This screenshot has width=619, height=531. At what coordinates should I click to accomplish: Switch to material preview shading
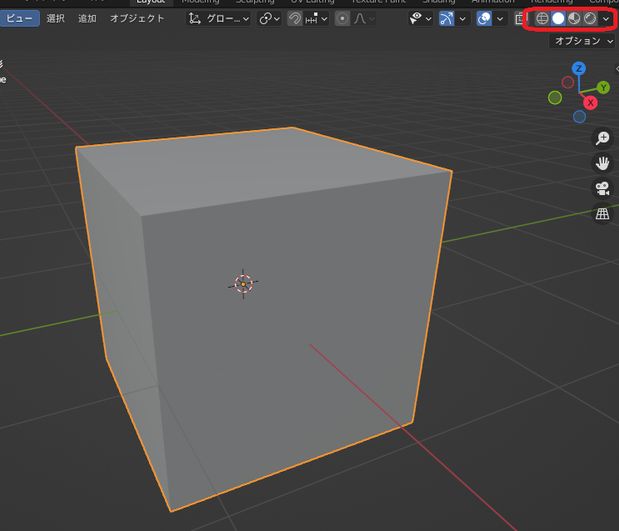point(574,18)
